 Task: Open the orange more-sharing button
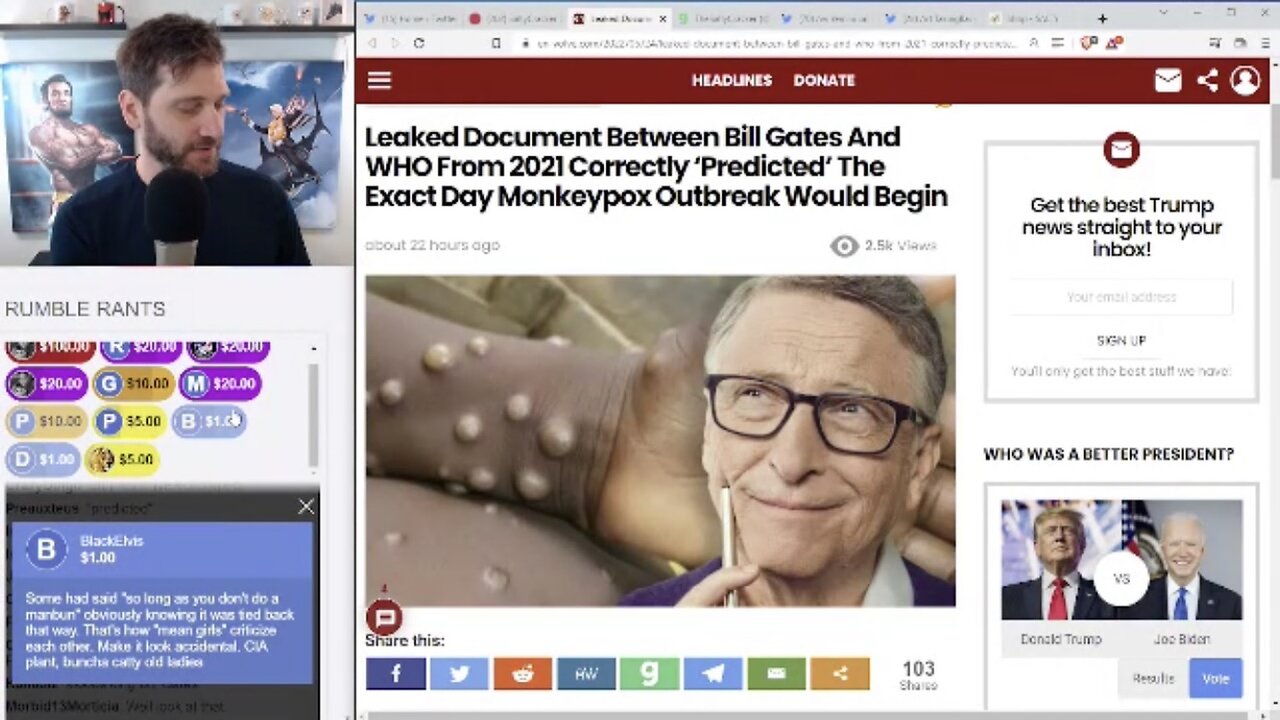(x=840, y=674)
